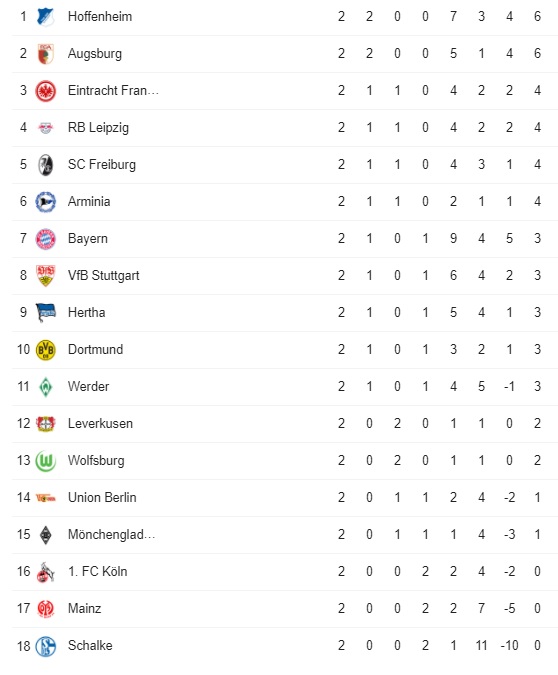This screenshot has width=558, height=675.
Task: Click Hoffenheim's points value of 6
Action: (x=537, y=16)
